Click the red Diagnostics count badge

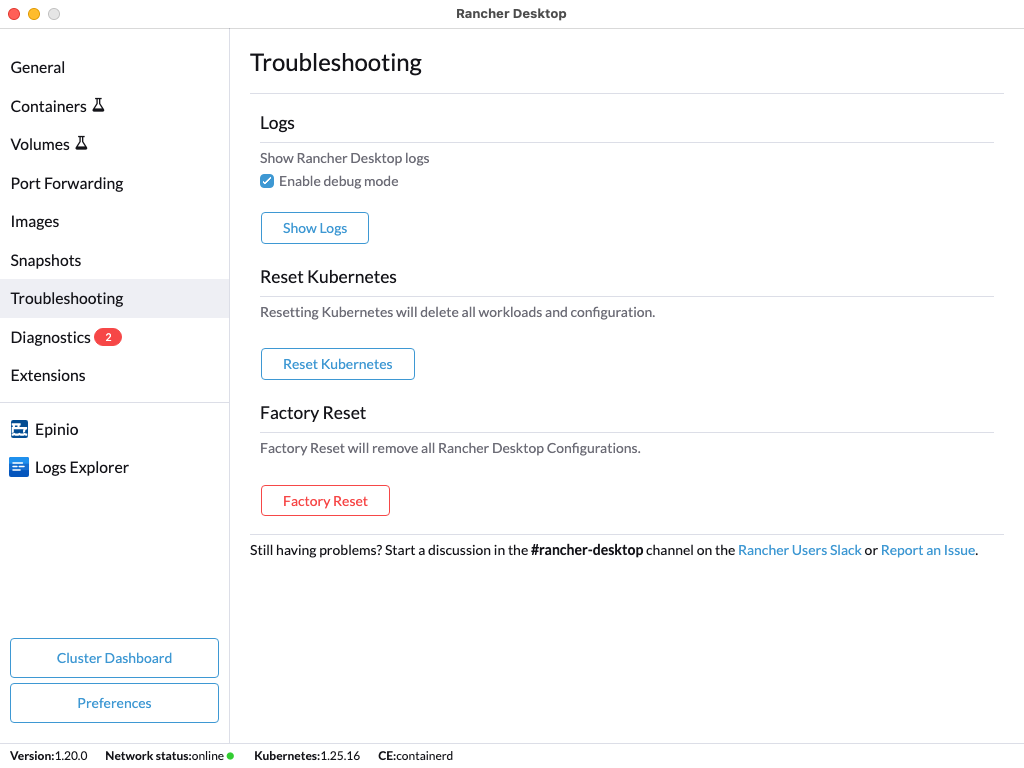pos(108,337)
